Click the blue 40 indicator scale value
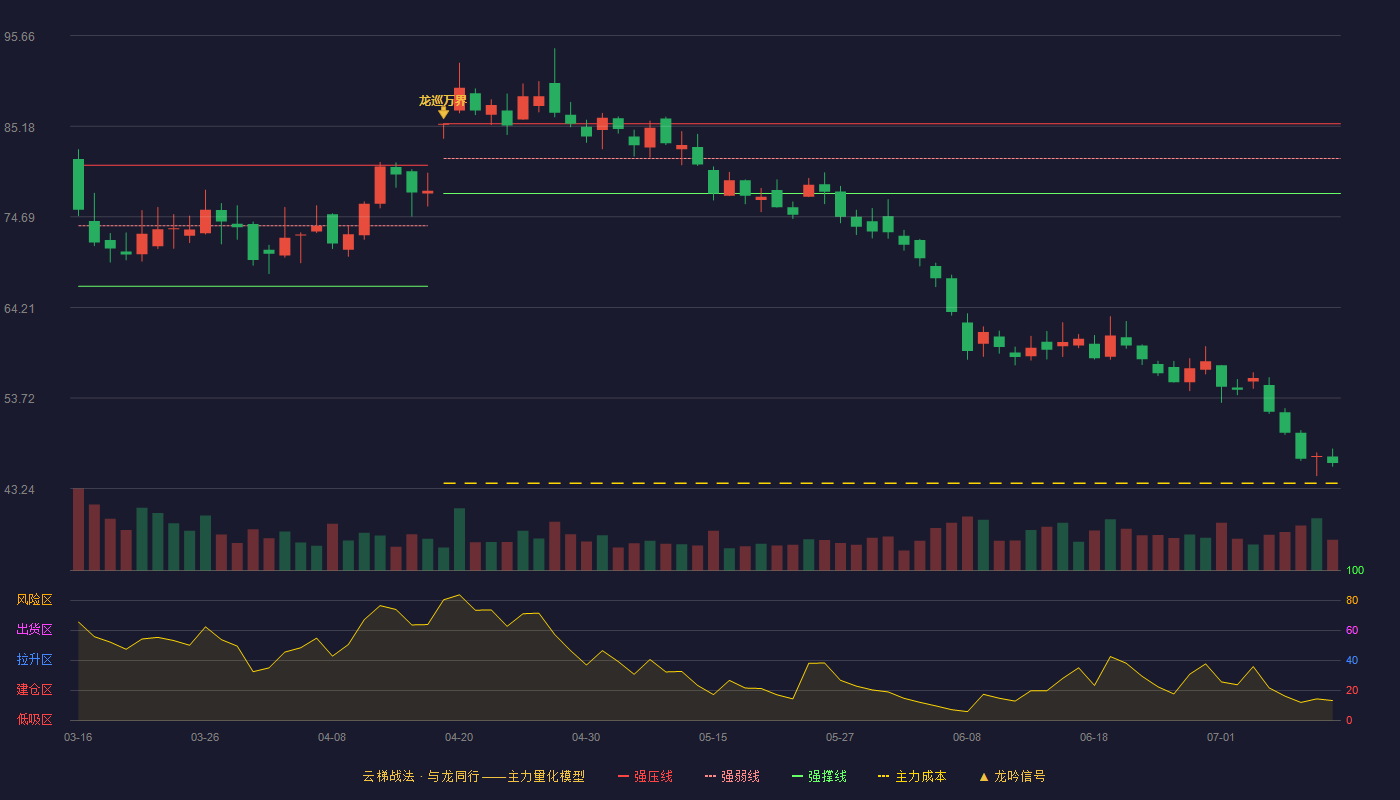The image size is (1400, 800). click(x=1352, y=660)
